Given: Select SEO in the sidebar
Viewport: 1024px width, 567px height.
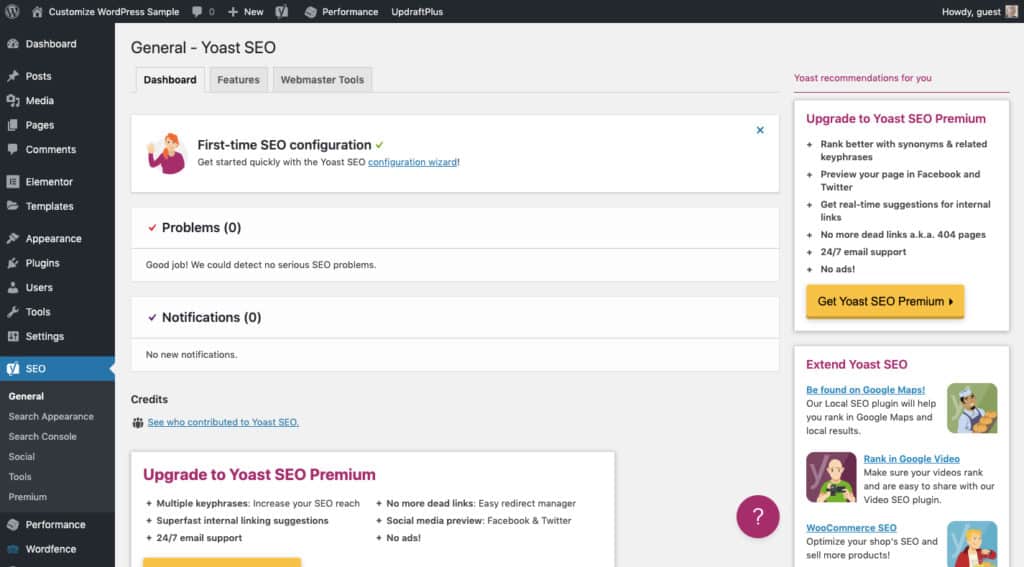Looking at the screenshot, I should pyautogui.click(x=57, y=368).
